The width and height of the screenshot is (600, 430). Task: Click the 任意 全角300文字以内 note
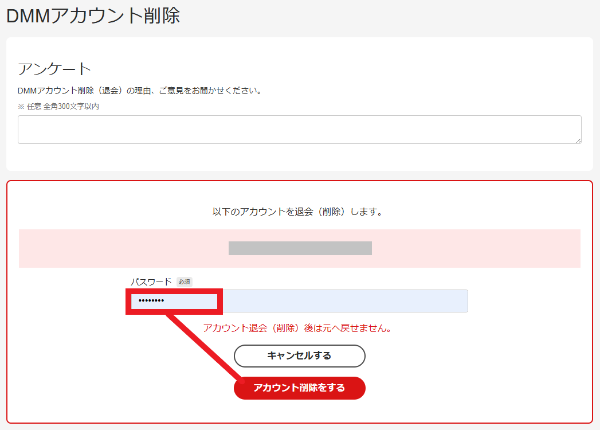pos(59,106)
